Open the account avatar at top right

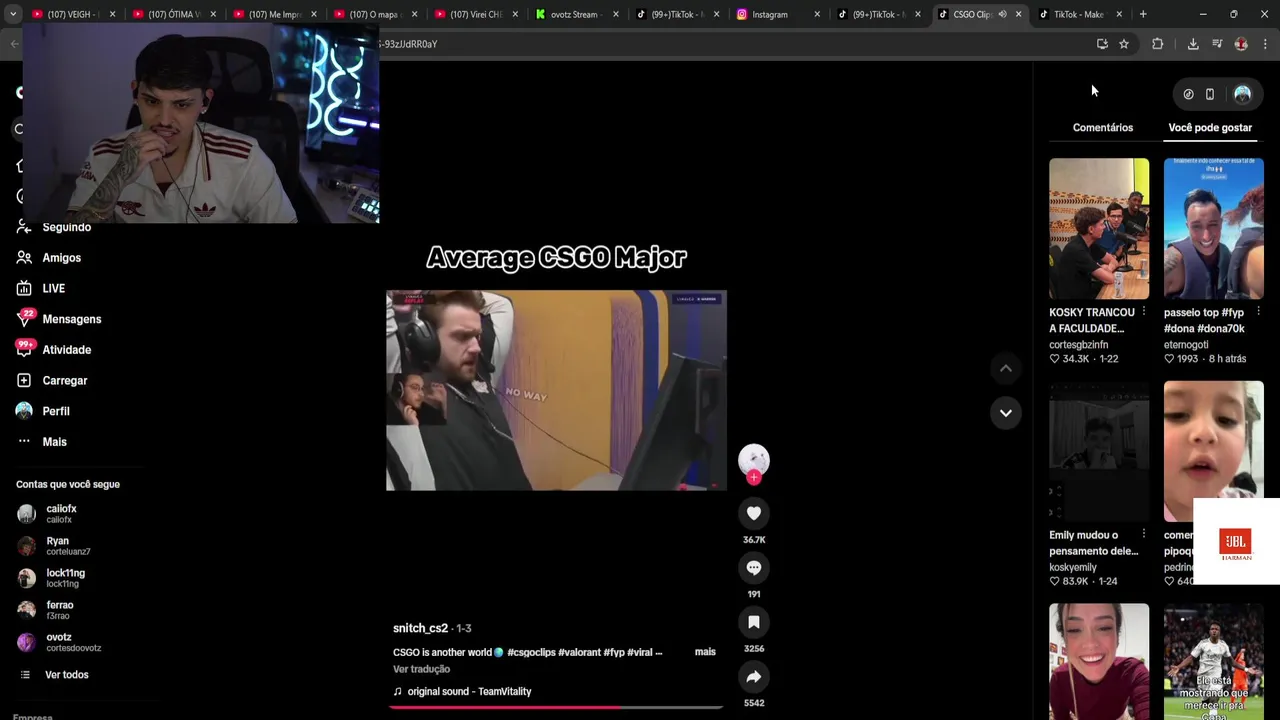1242,94
